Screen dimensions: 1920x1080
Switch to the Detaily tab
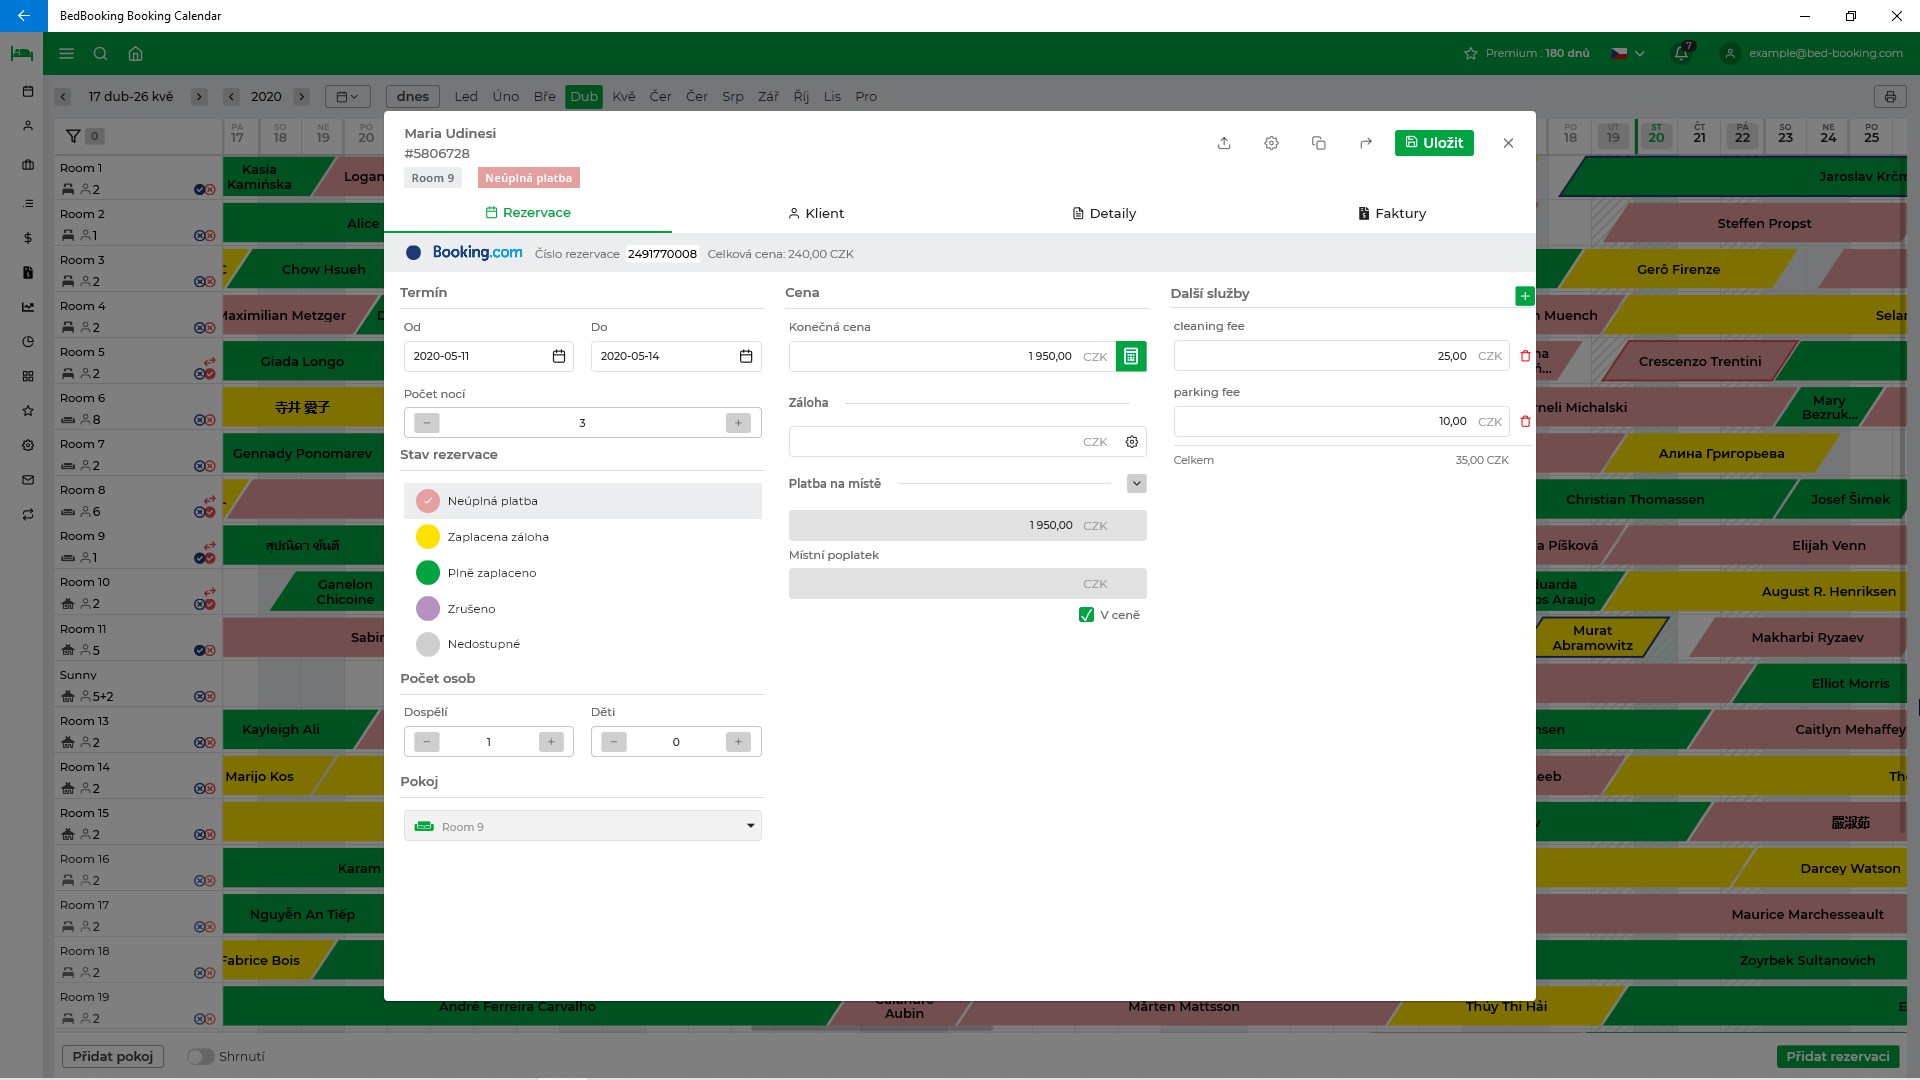1104,214
